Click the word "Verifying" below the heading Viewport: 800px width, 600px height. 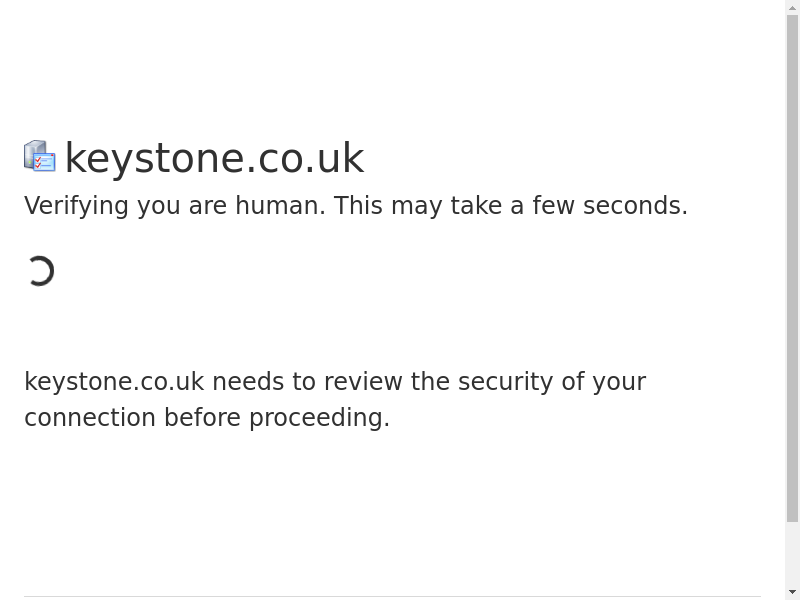coord(77,206)
